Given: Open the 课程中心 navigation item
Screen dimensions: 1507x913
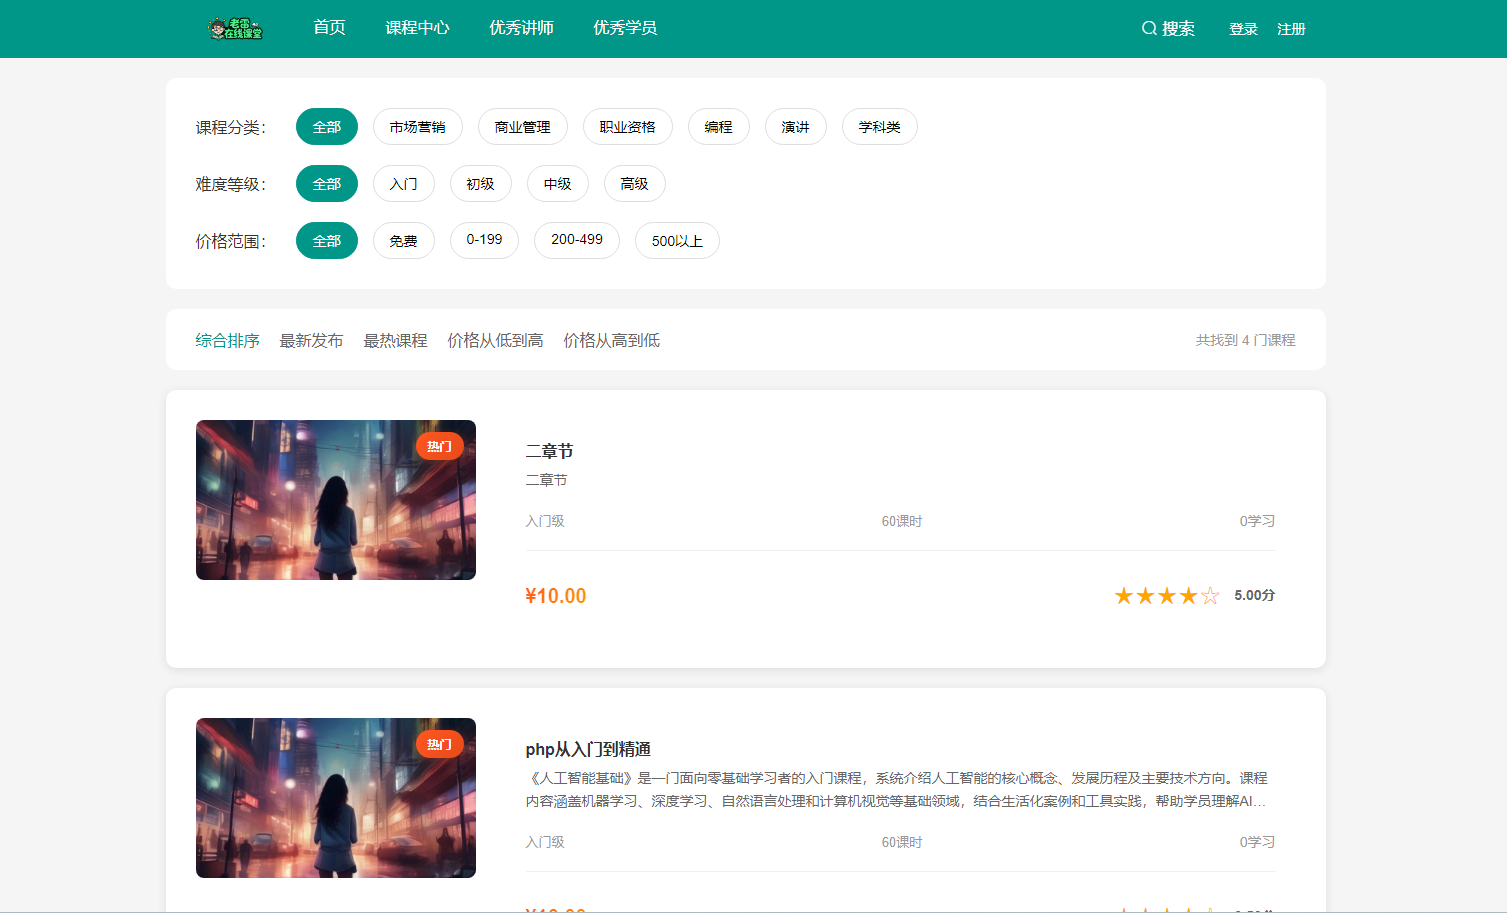Looking at the screenshot, I should pyautogui.click(x=417, y=28).
